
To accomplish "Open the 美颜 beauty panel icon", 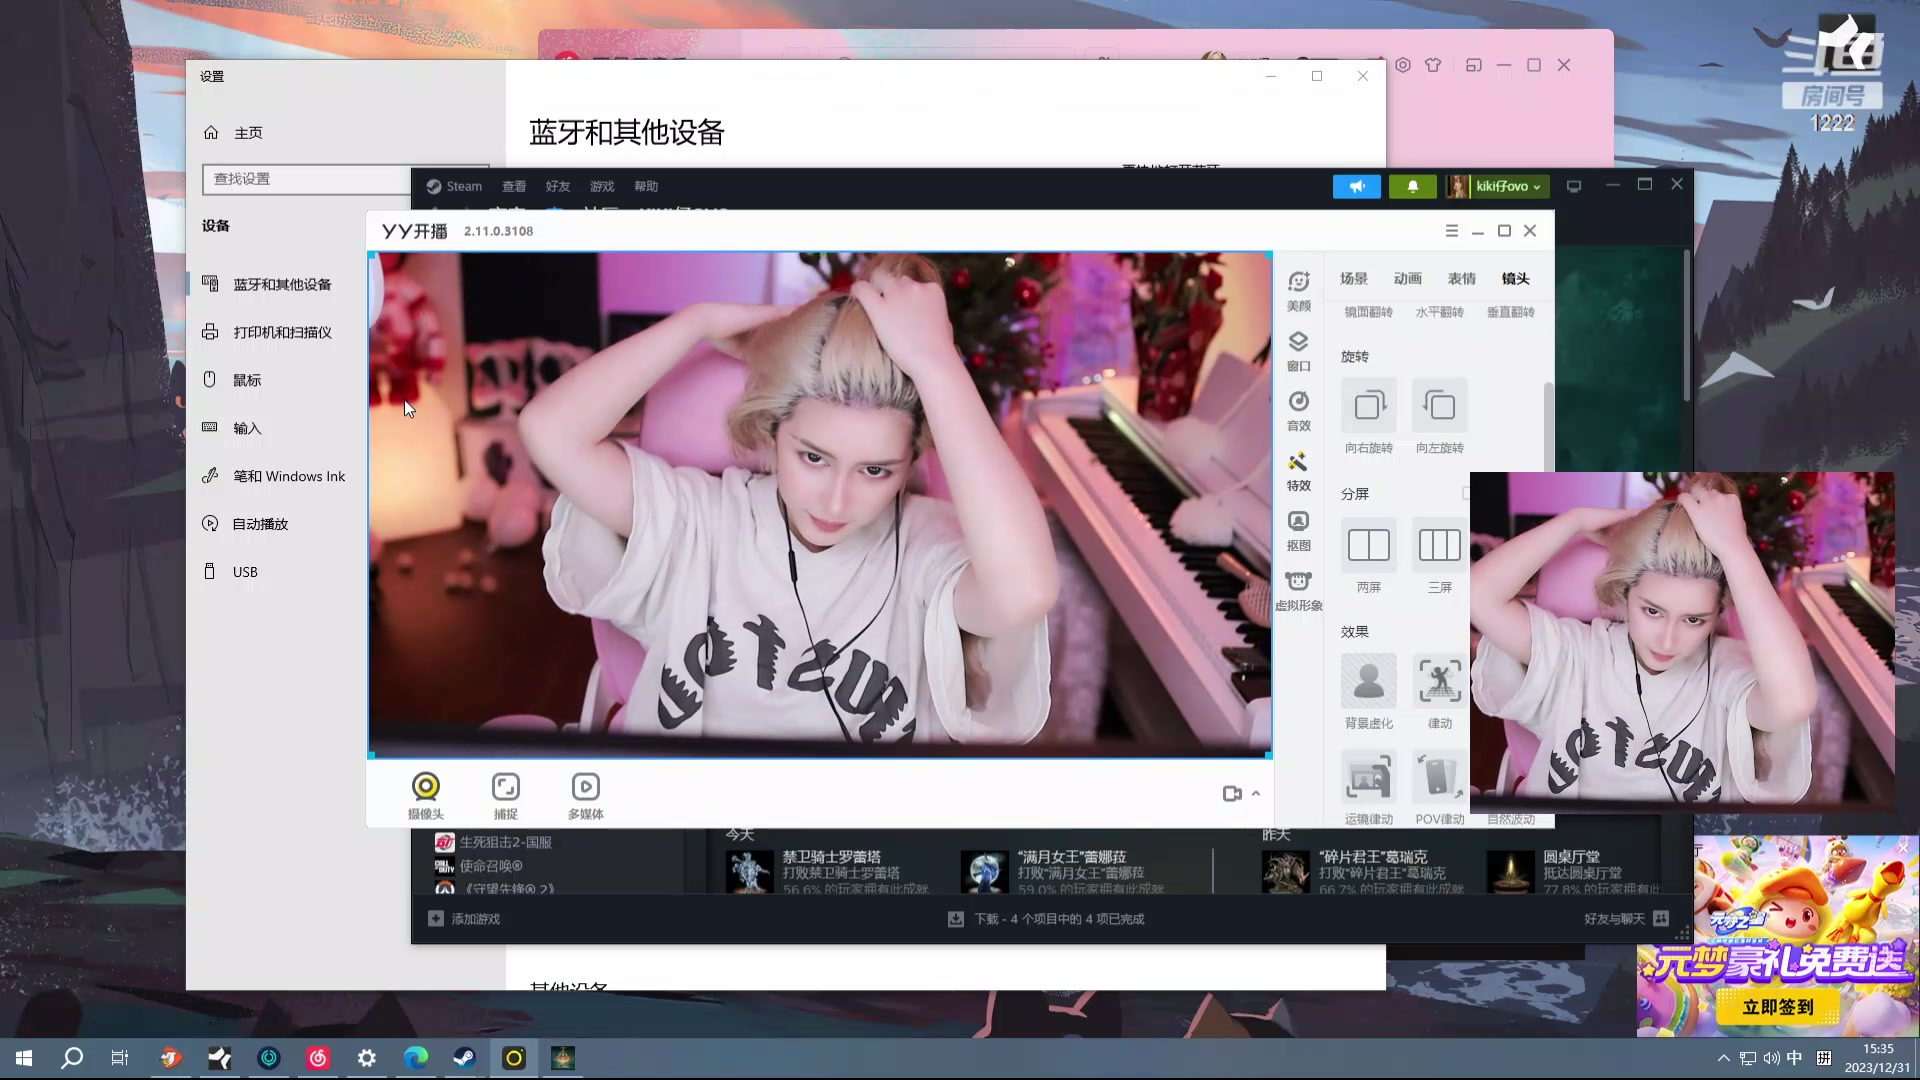I will (x=1298, y=290).
